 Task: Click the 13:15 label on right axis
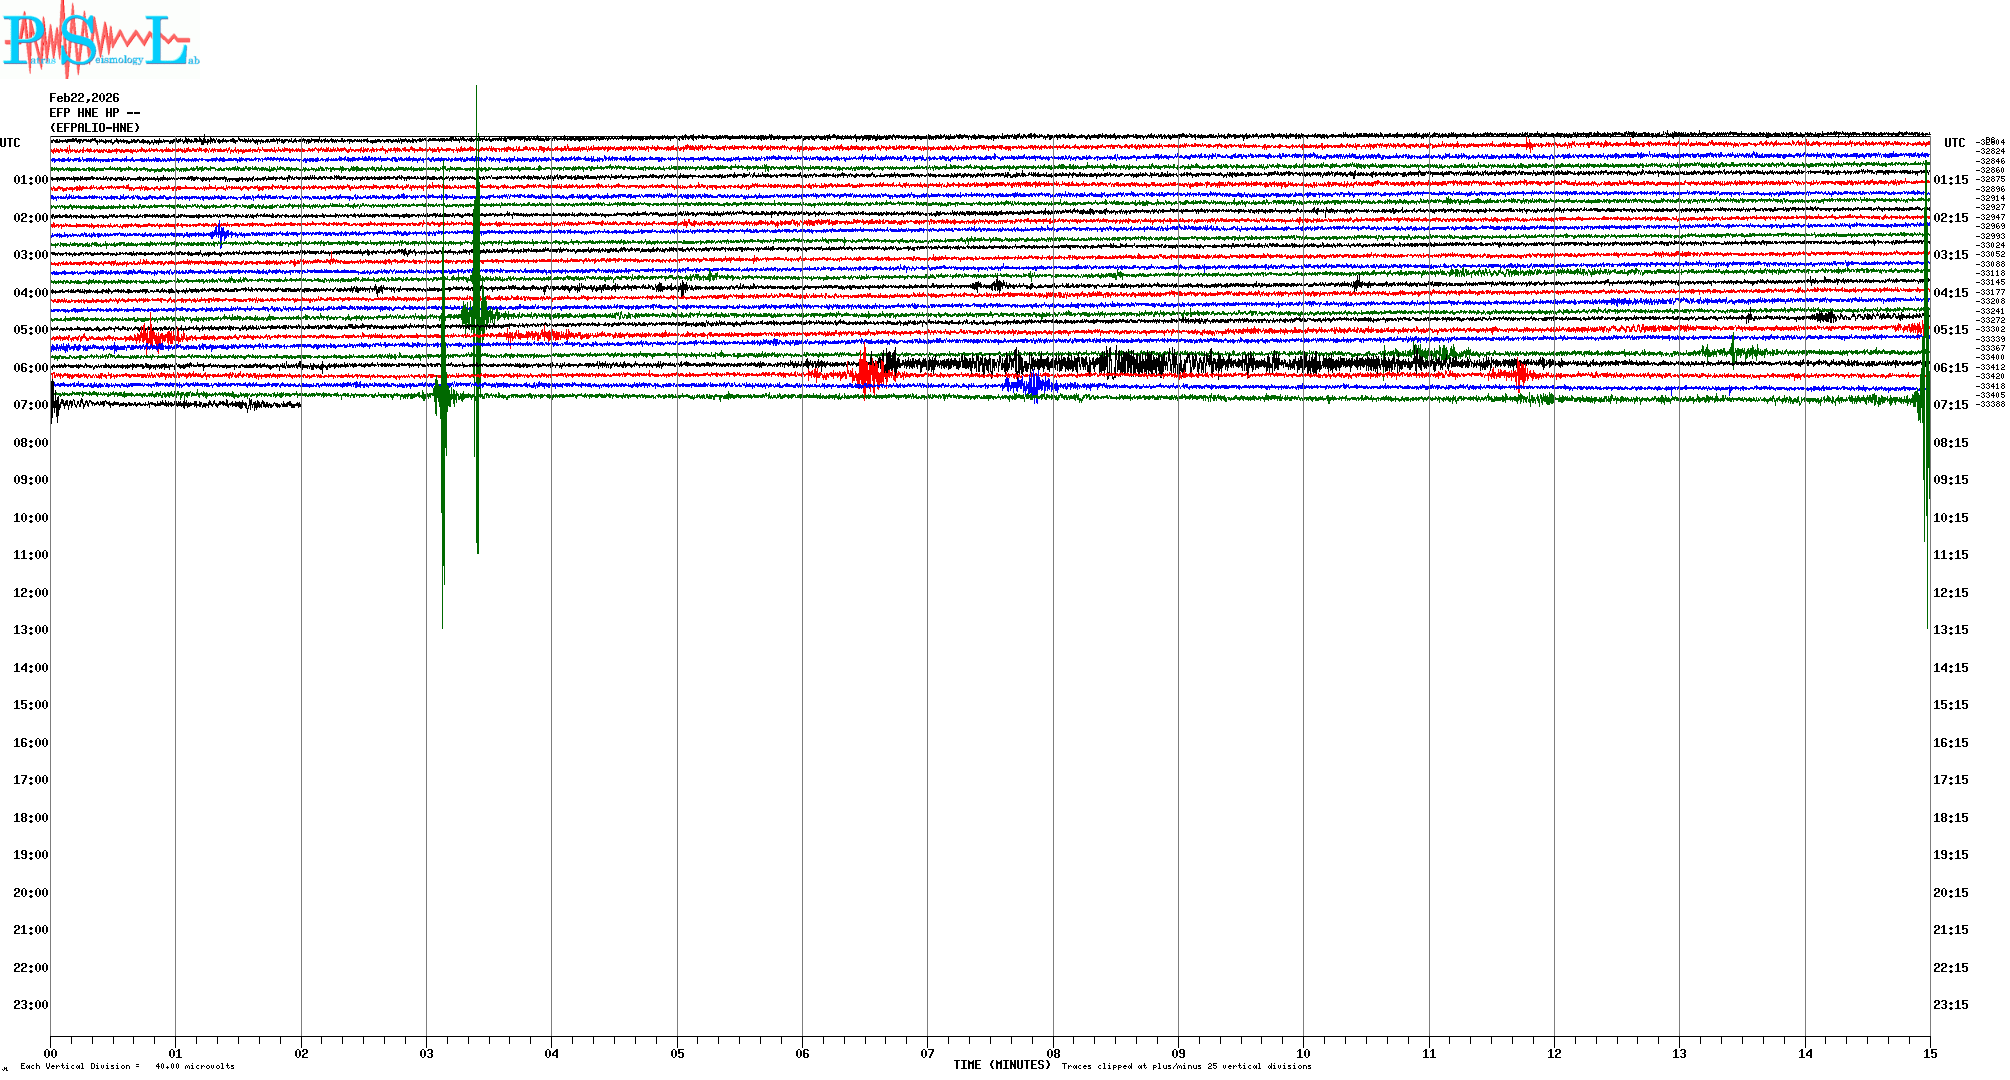point(1950,630)
